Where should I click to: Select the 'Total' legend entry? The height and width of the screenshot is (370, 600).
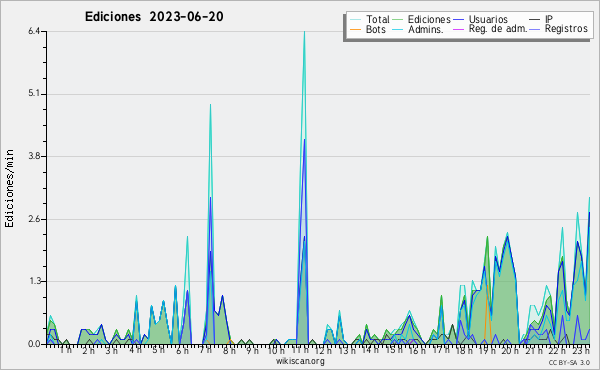378,19
